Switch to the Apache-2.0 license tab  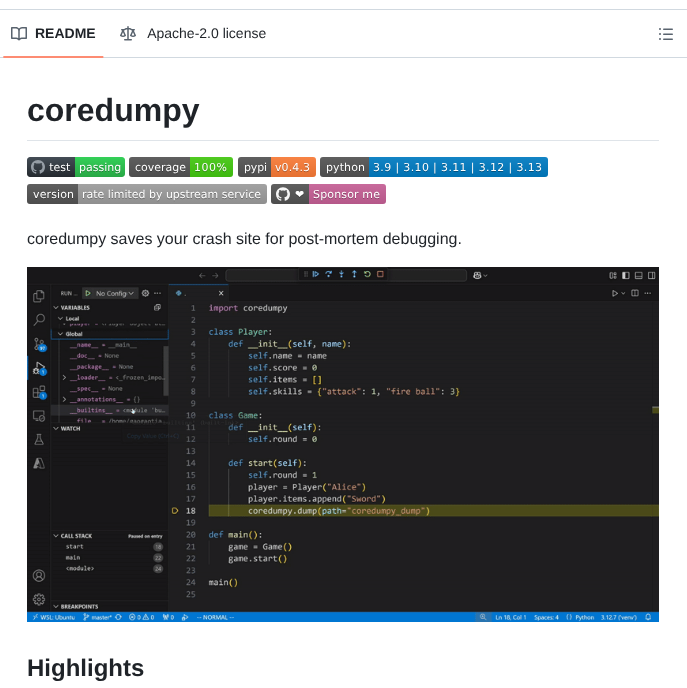[193, 34]
